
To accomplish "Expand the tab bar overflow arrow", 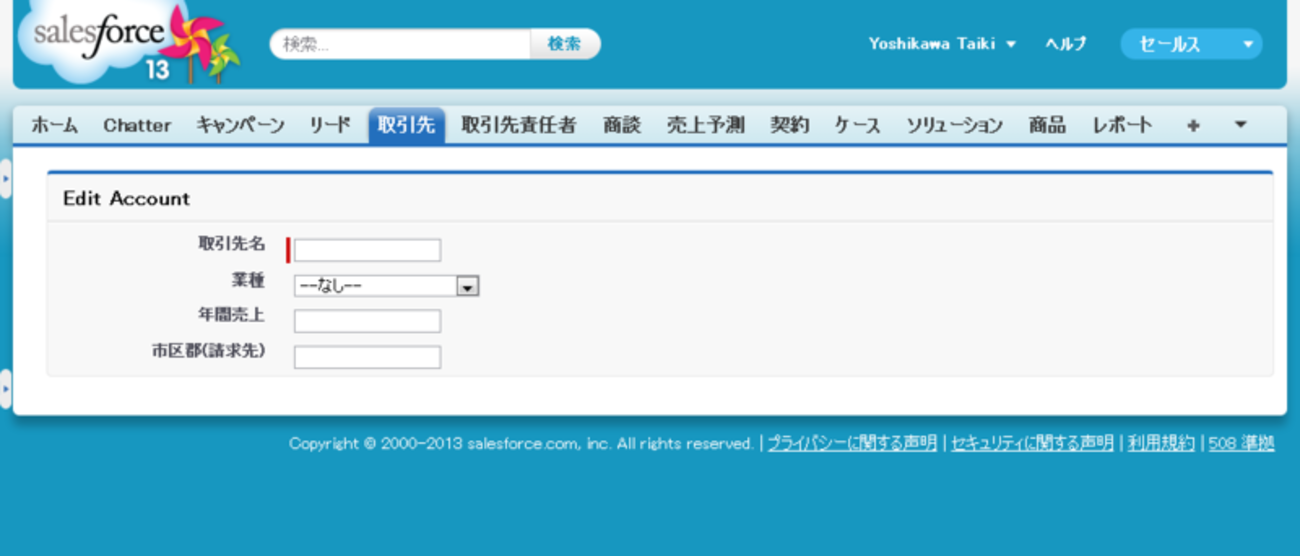I will tap(1240, 125).
